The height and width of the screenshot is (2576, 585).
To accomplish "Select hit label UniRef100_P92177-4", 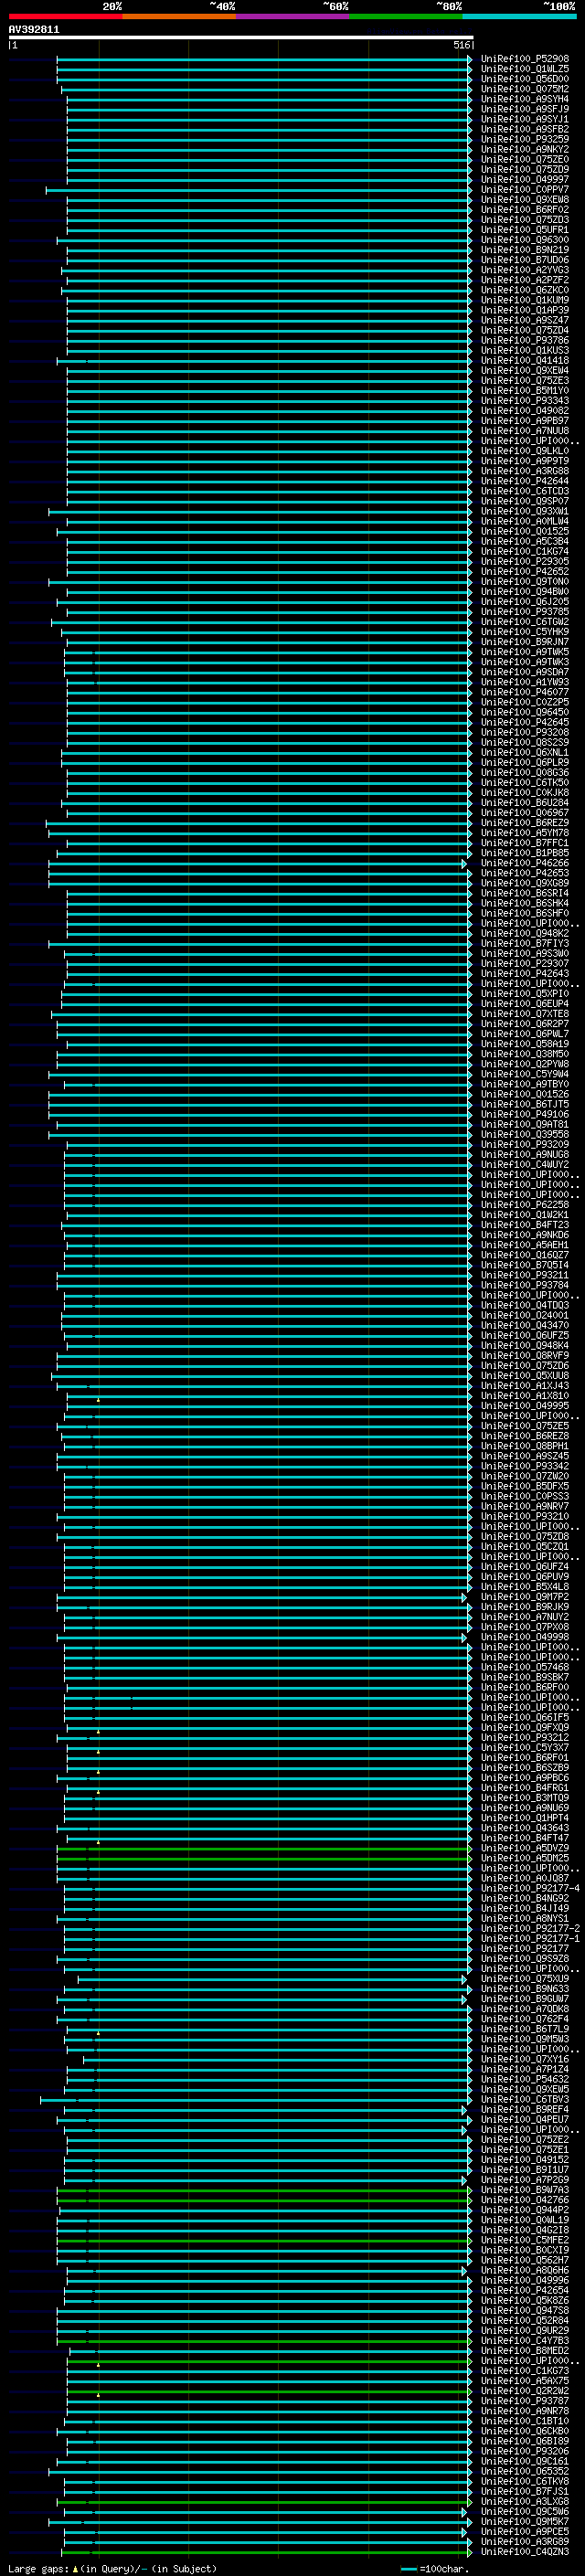I will (x=530, y=1889).
